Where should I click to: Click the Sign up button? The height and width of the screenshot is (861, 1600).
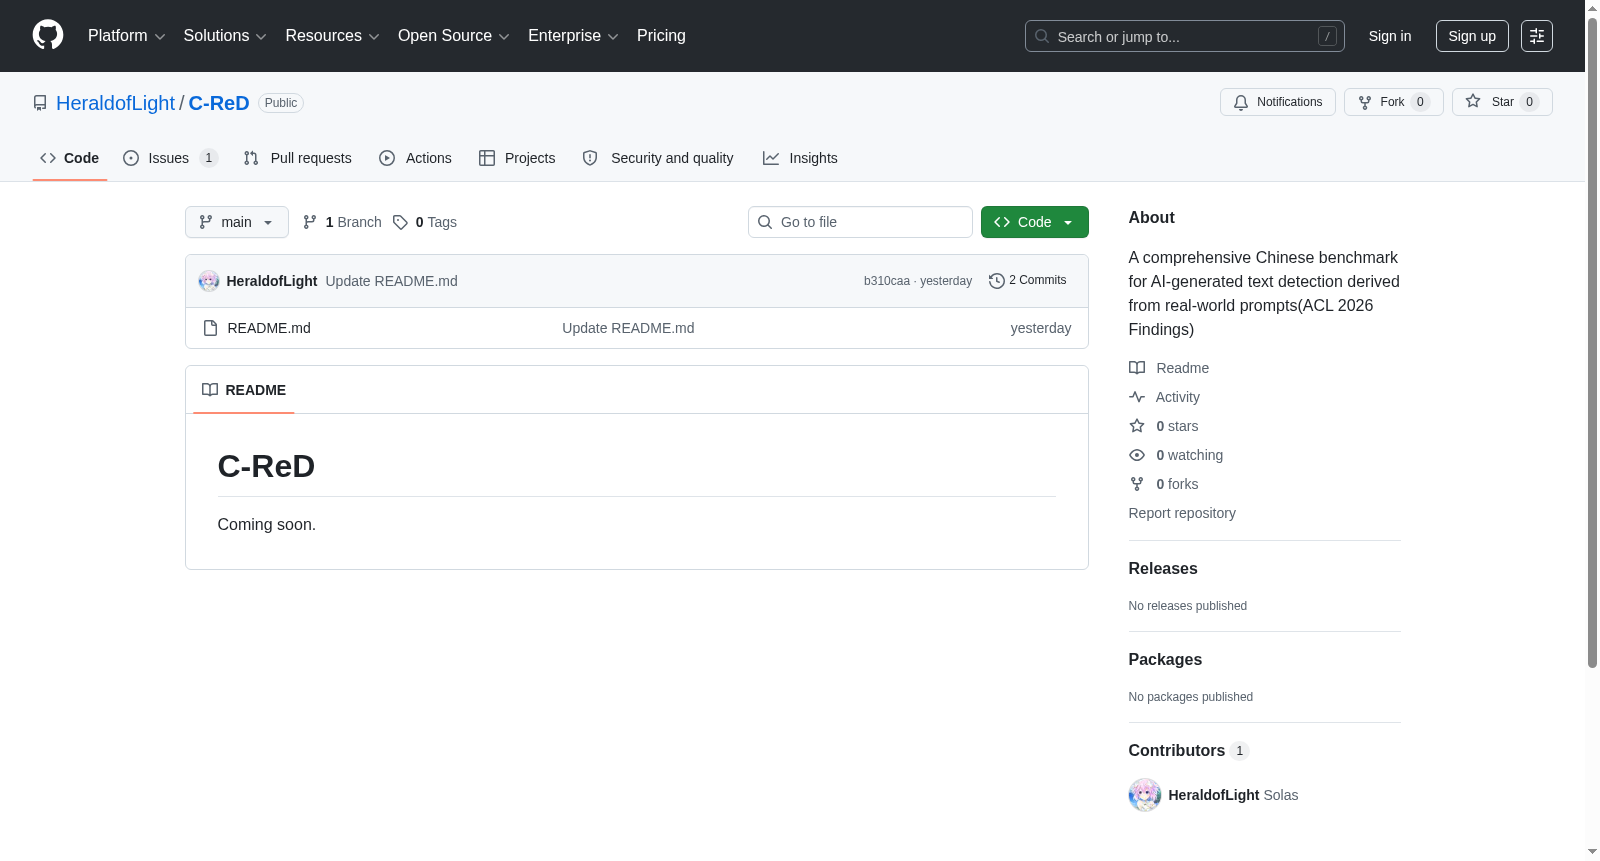tap(1472, 36)
